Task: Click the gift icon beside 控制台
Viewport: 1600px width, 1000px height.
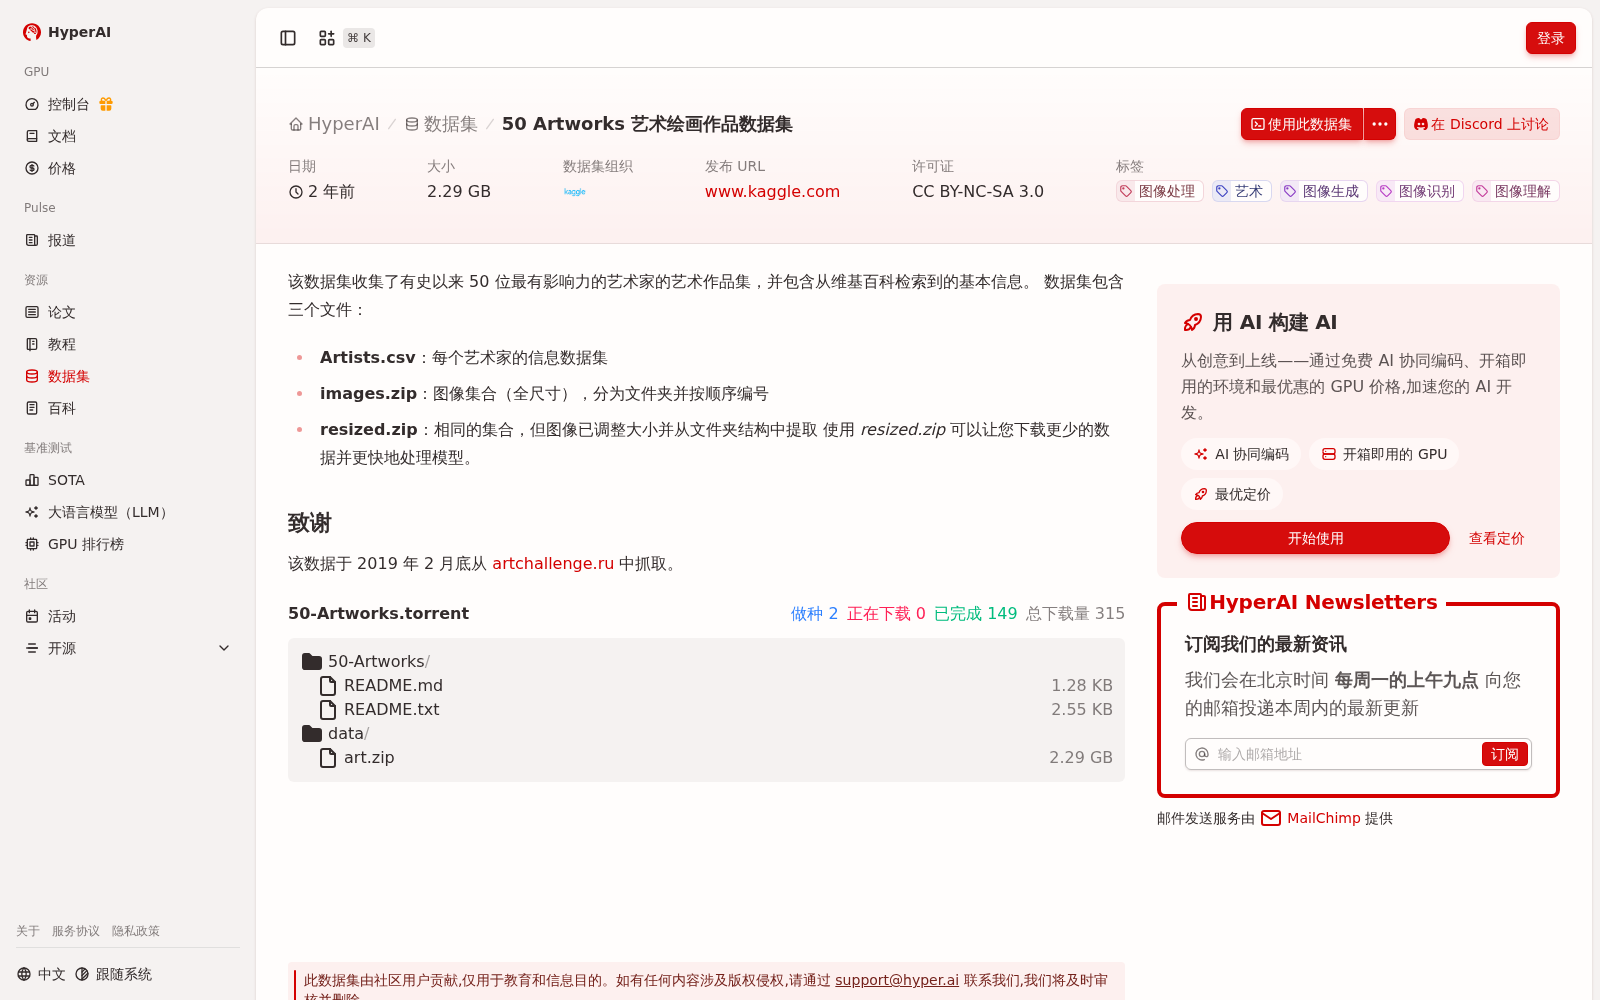Action: 106,104
